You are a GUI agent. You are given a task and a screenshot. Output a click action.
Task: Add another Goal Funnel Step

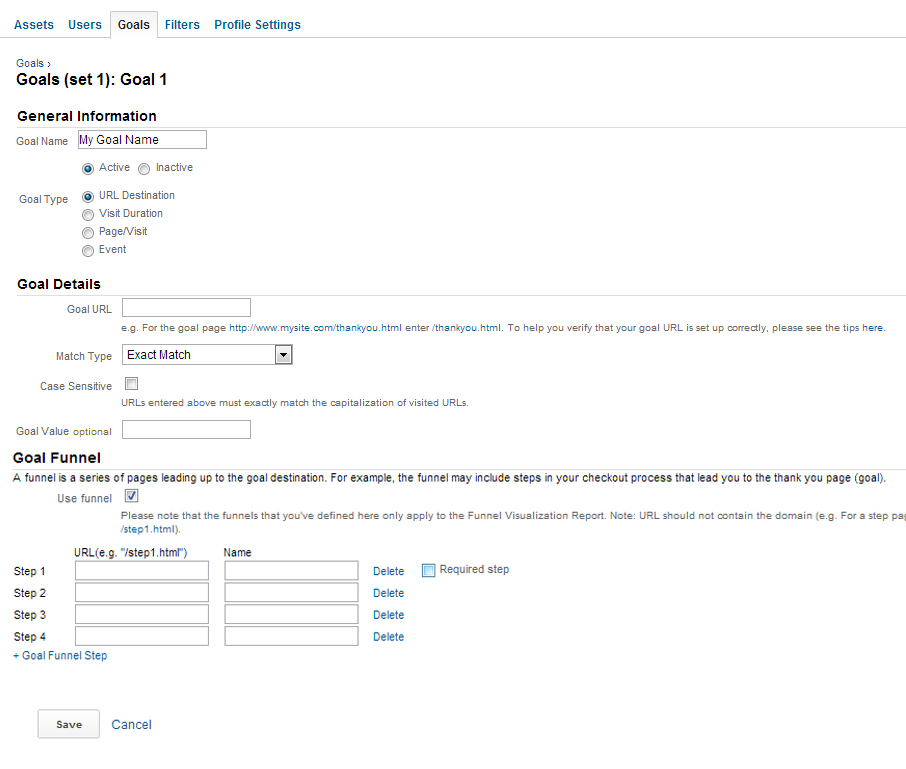tap(60, 656)
